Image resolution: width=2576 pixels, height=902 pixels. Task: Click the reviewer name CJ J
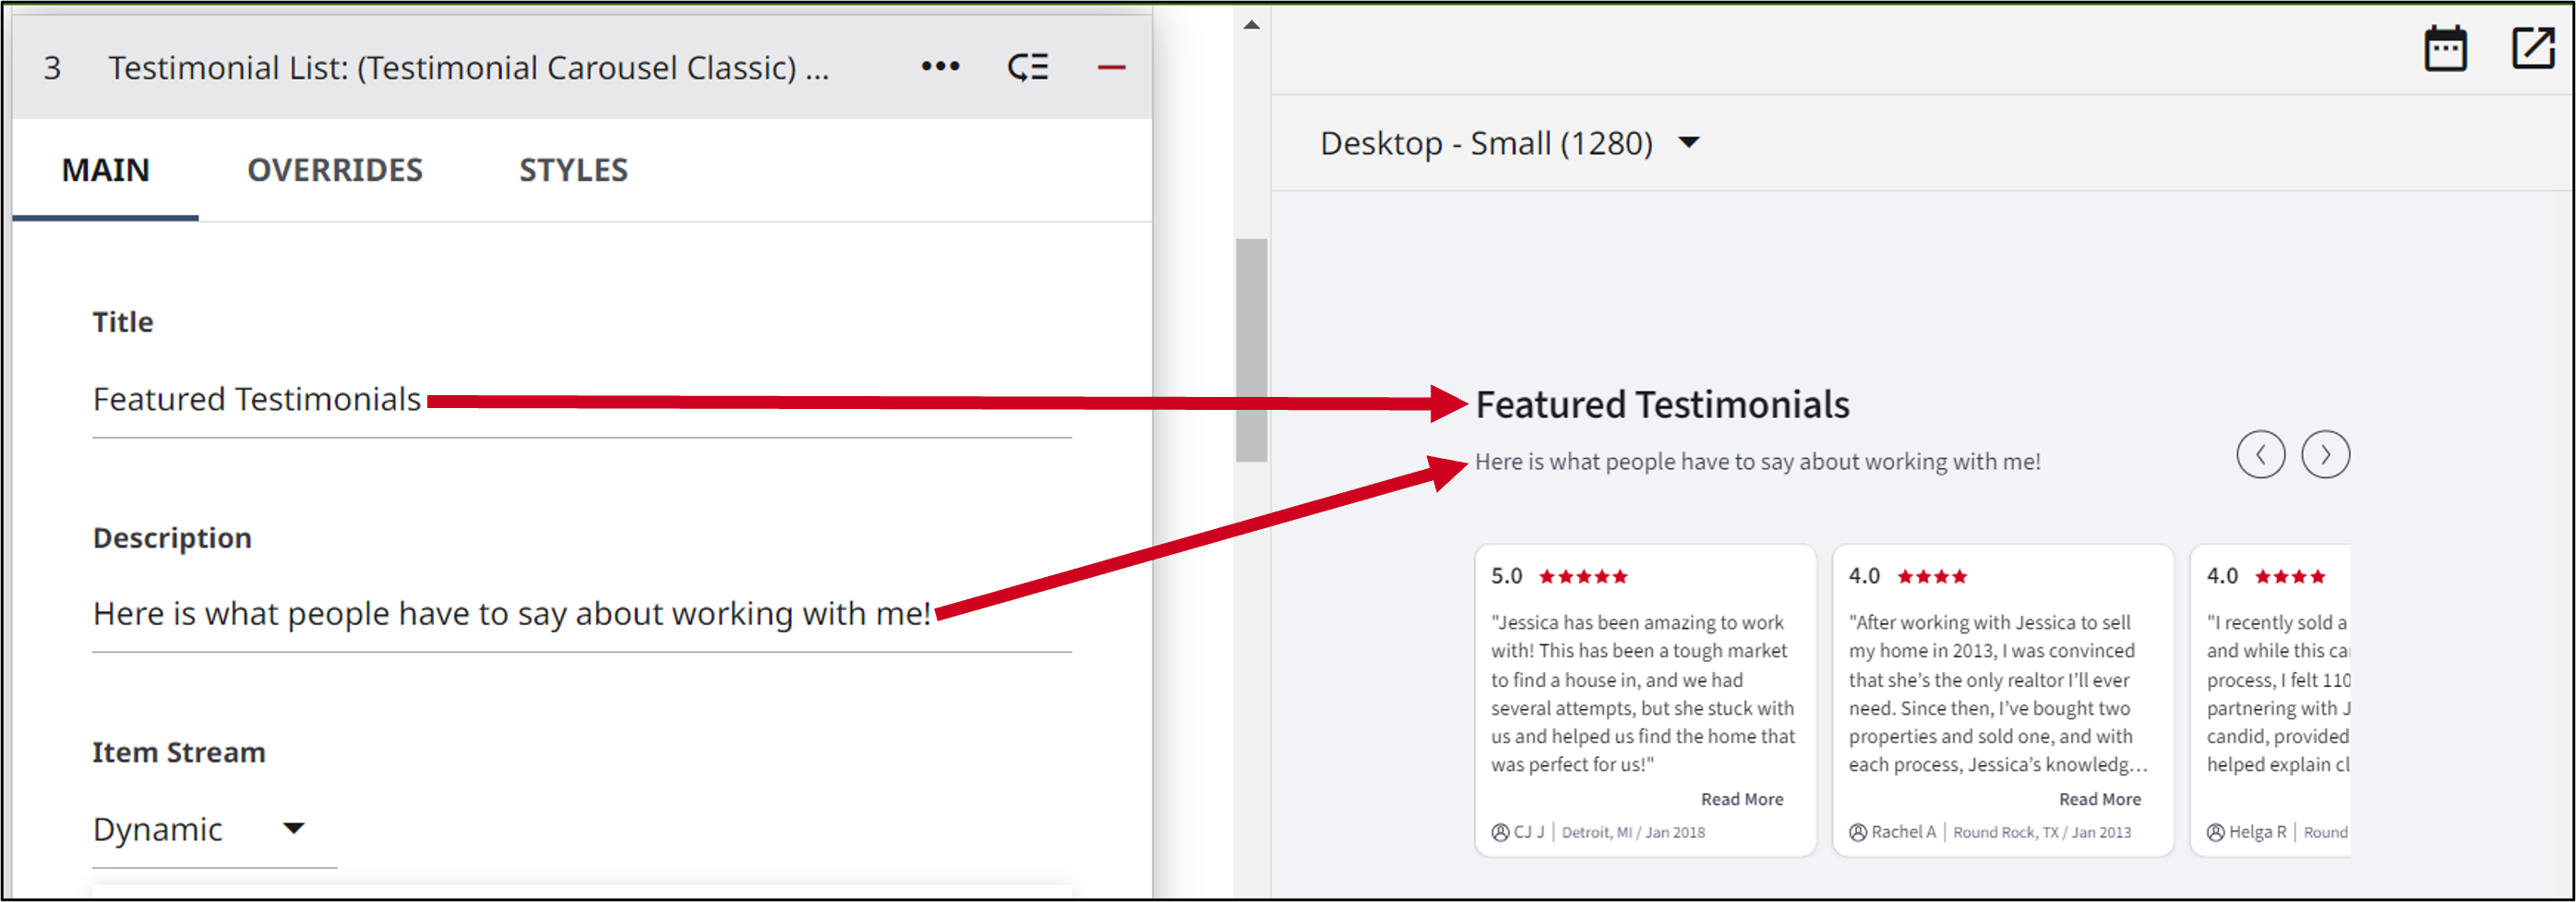[x=1529, y=832]
